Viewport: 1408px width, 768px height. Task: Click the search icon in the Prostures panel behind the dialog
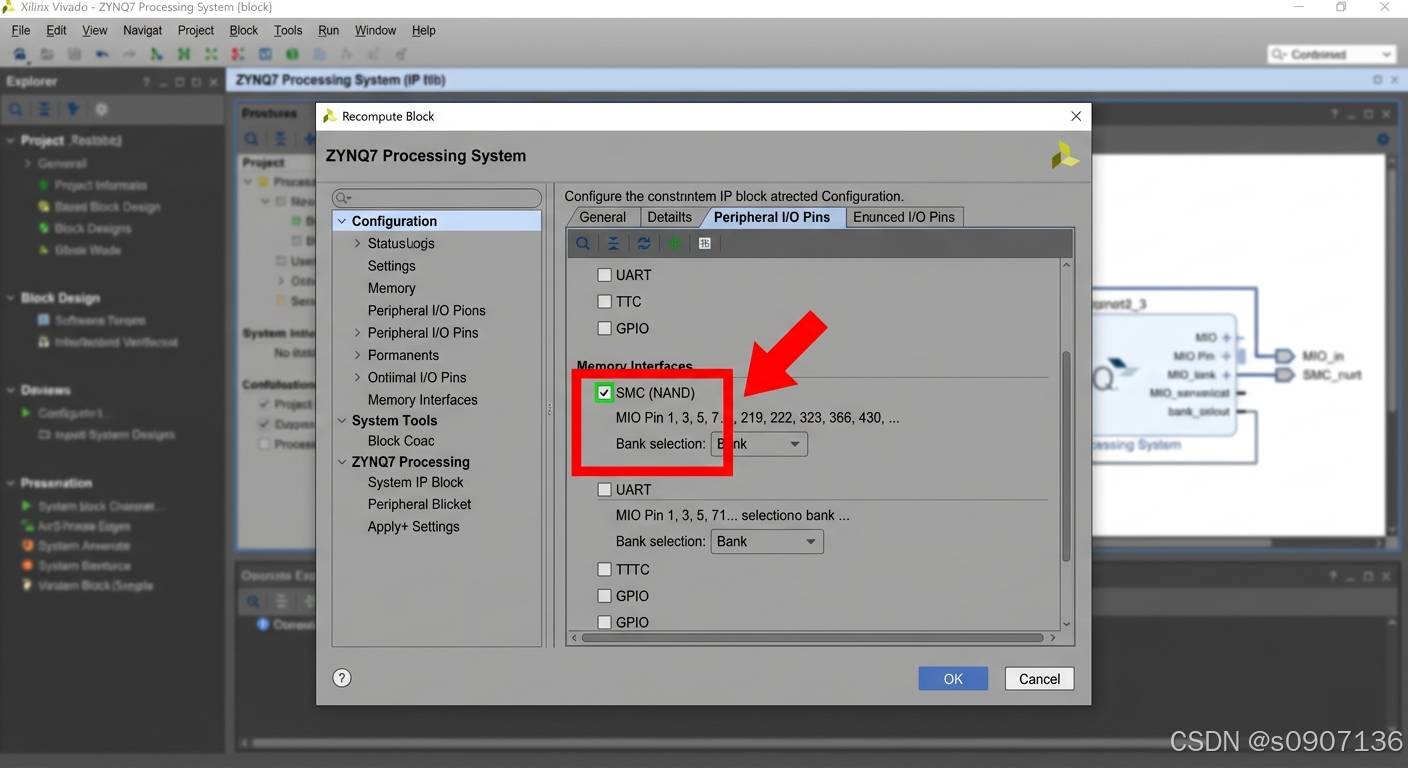pos(252,139)
